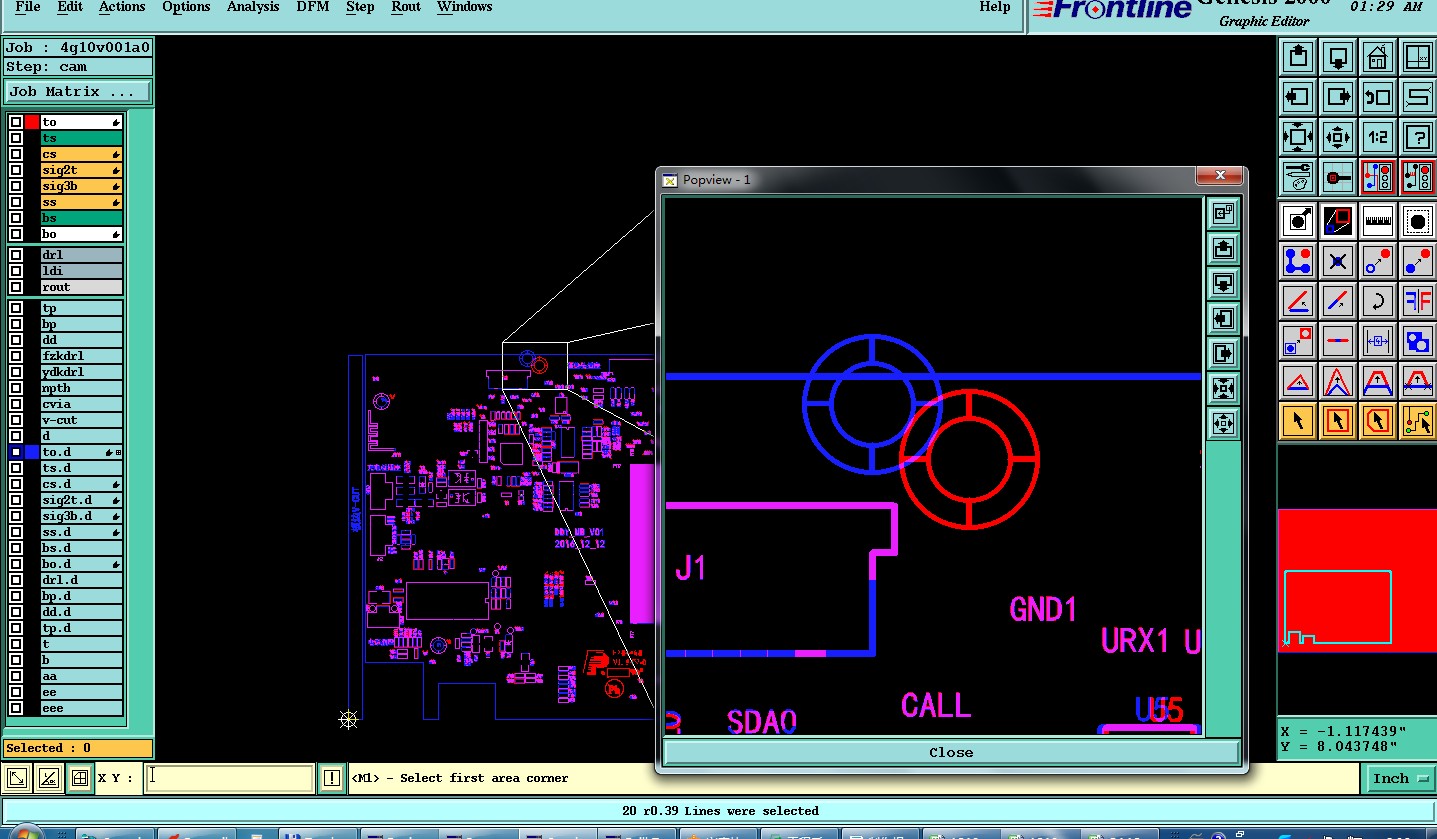Toggle the 'cs' layer checkbox
Image resolution: width=1437 pixels, height=839 pixels.
coord(16,154)
